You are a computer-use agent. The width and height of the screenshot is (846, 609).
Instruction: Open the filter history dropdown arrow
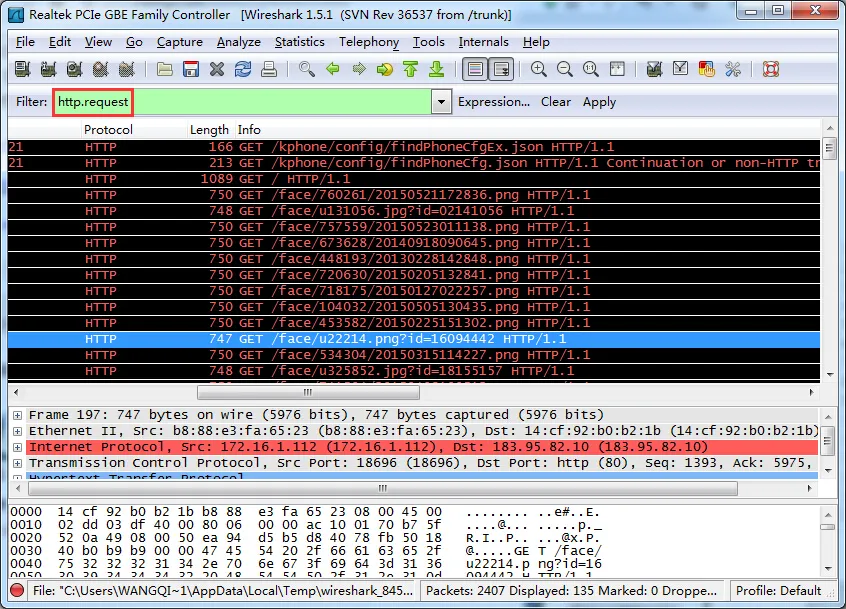(441, 102)
